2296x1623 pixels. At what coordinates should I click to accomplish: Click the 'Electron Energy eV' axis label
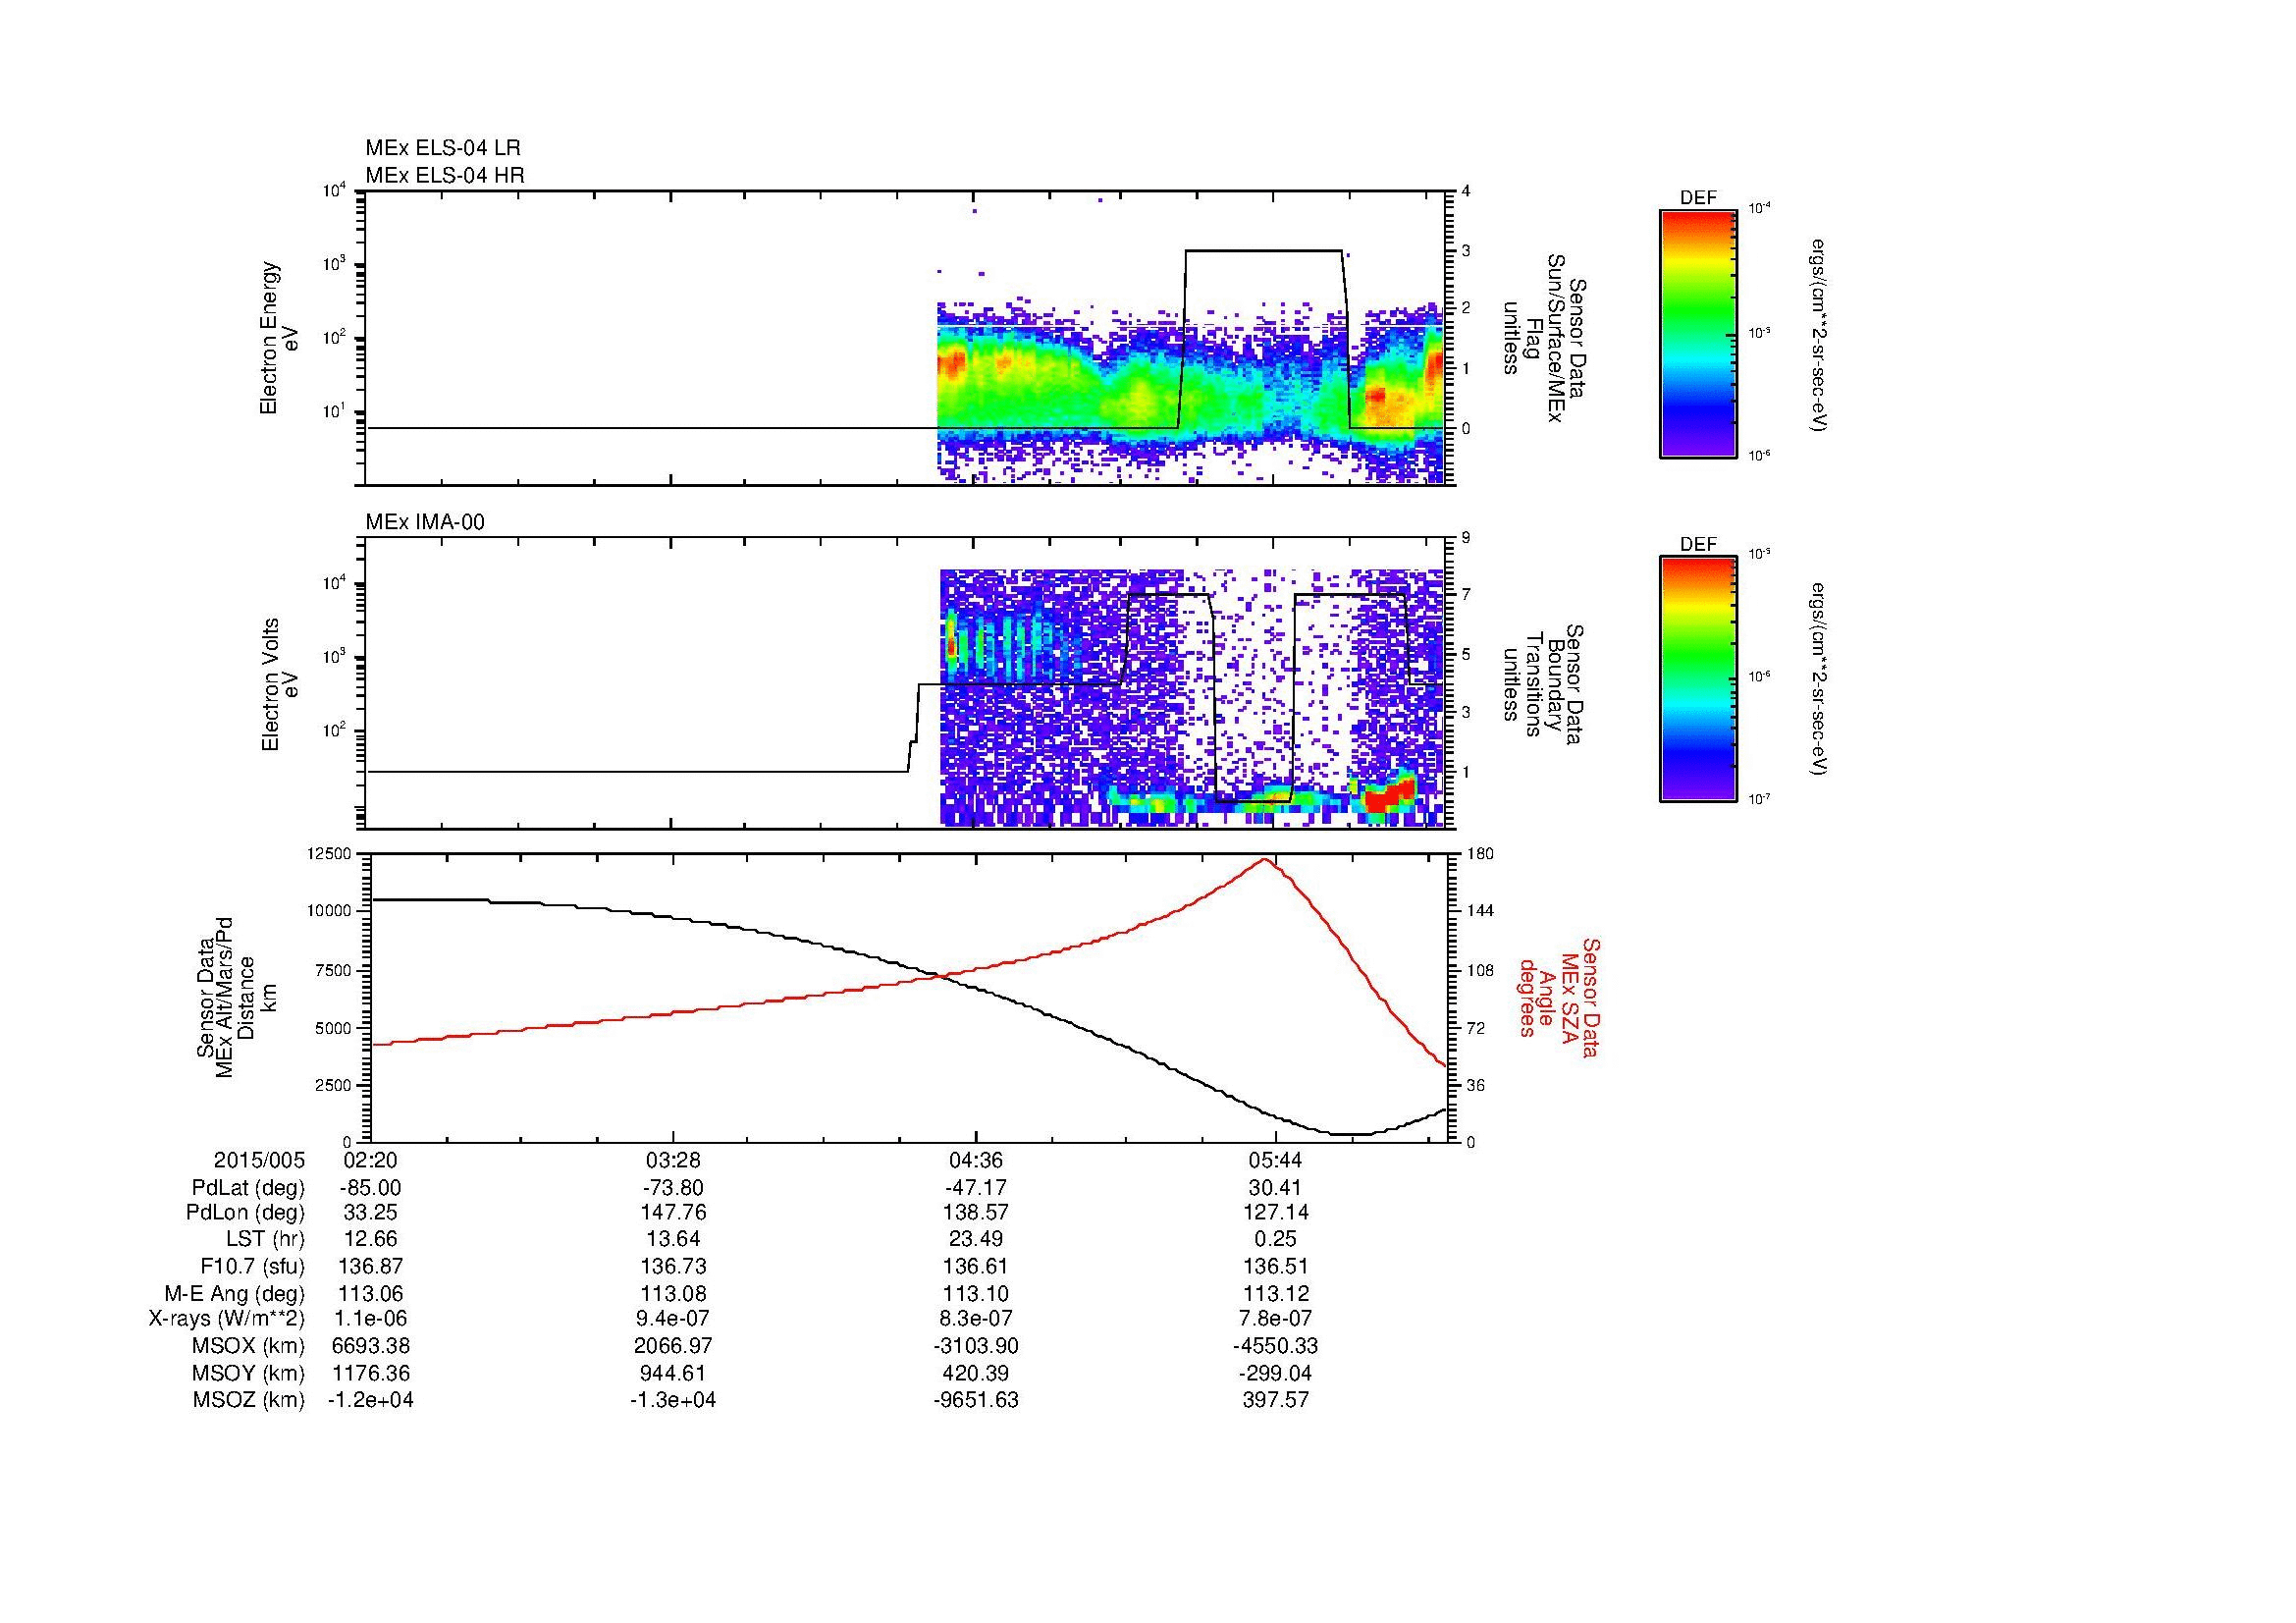coord(279,338)
